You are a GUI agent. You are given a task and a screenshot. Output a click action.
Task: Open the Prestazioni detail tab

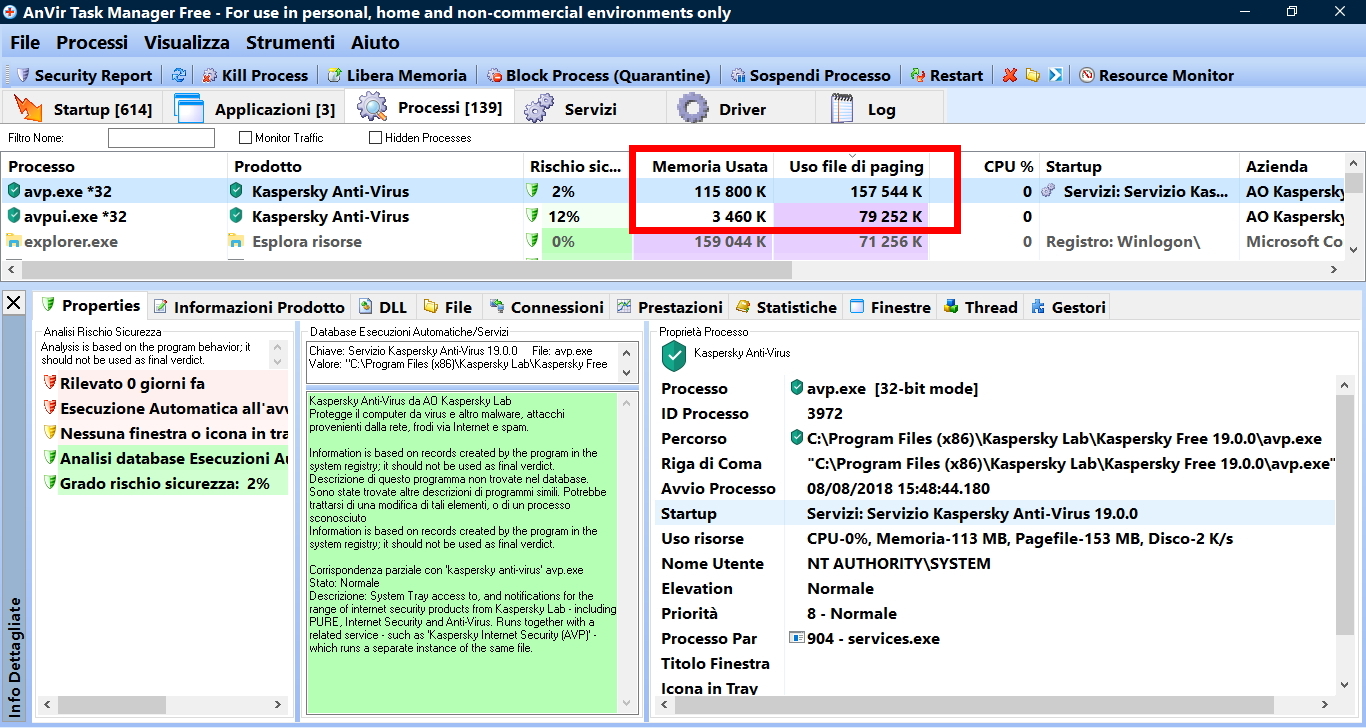[669, 307]
